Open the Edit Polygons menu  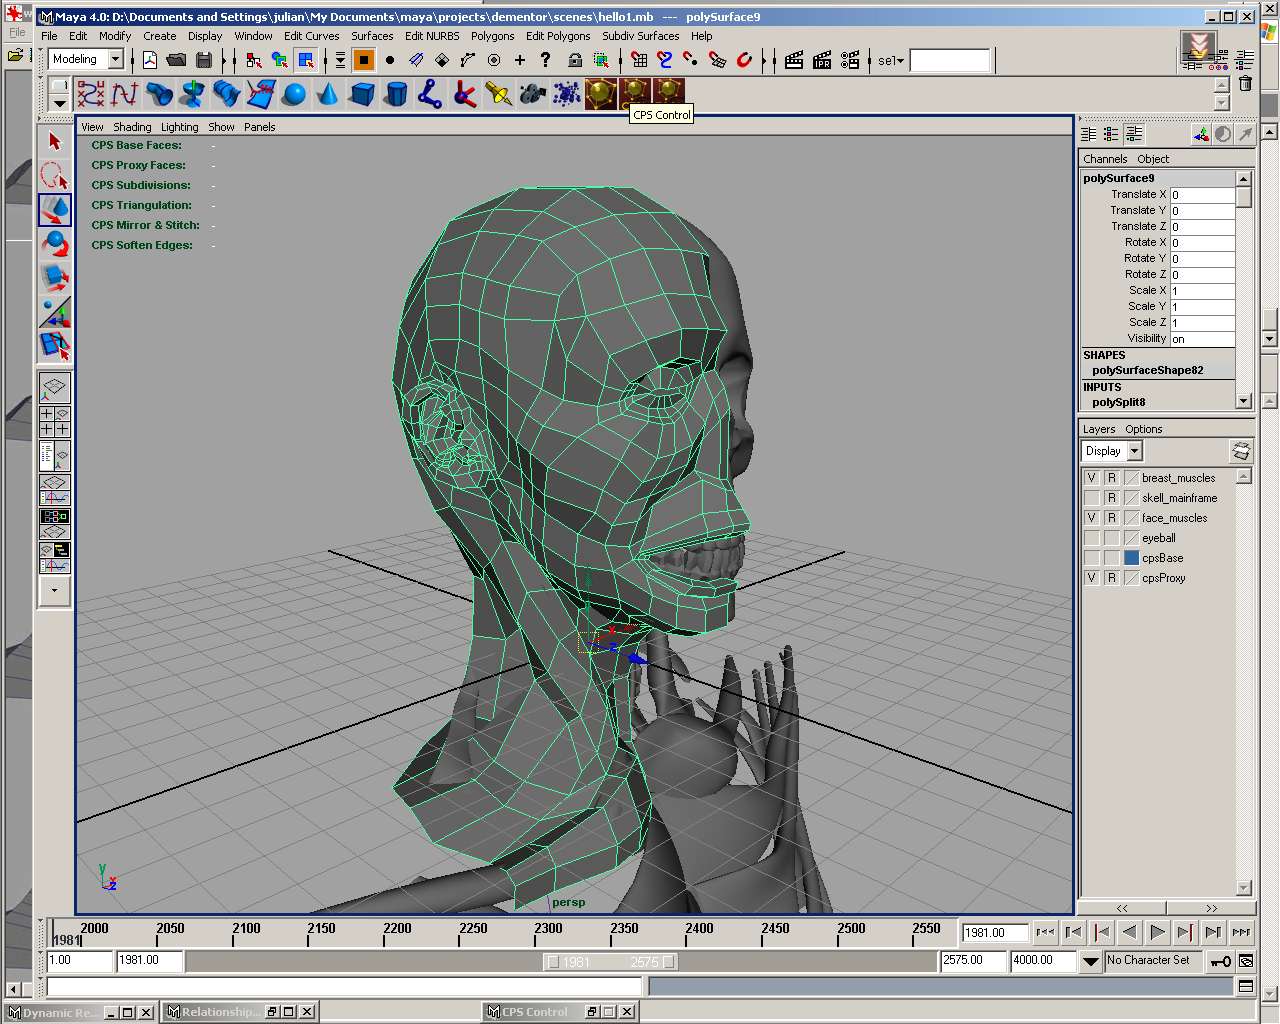click(558, 36)
